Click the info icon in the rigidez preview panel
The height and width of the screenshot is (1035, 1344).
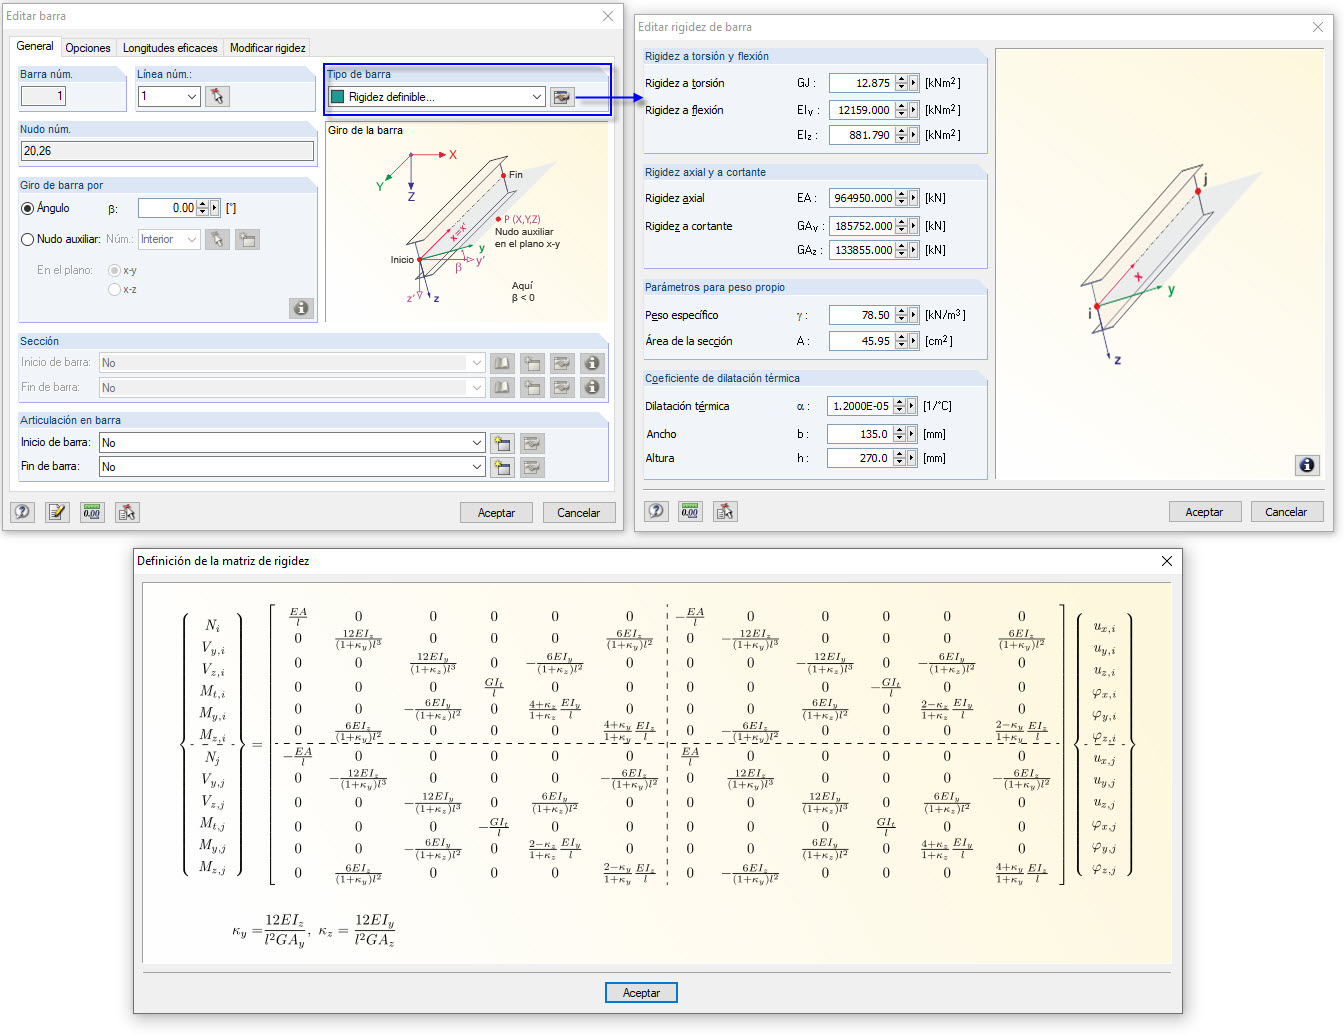tap(1306, 465)
